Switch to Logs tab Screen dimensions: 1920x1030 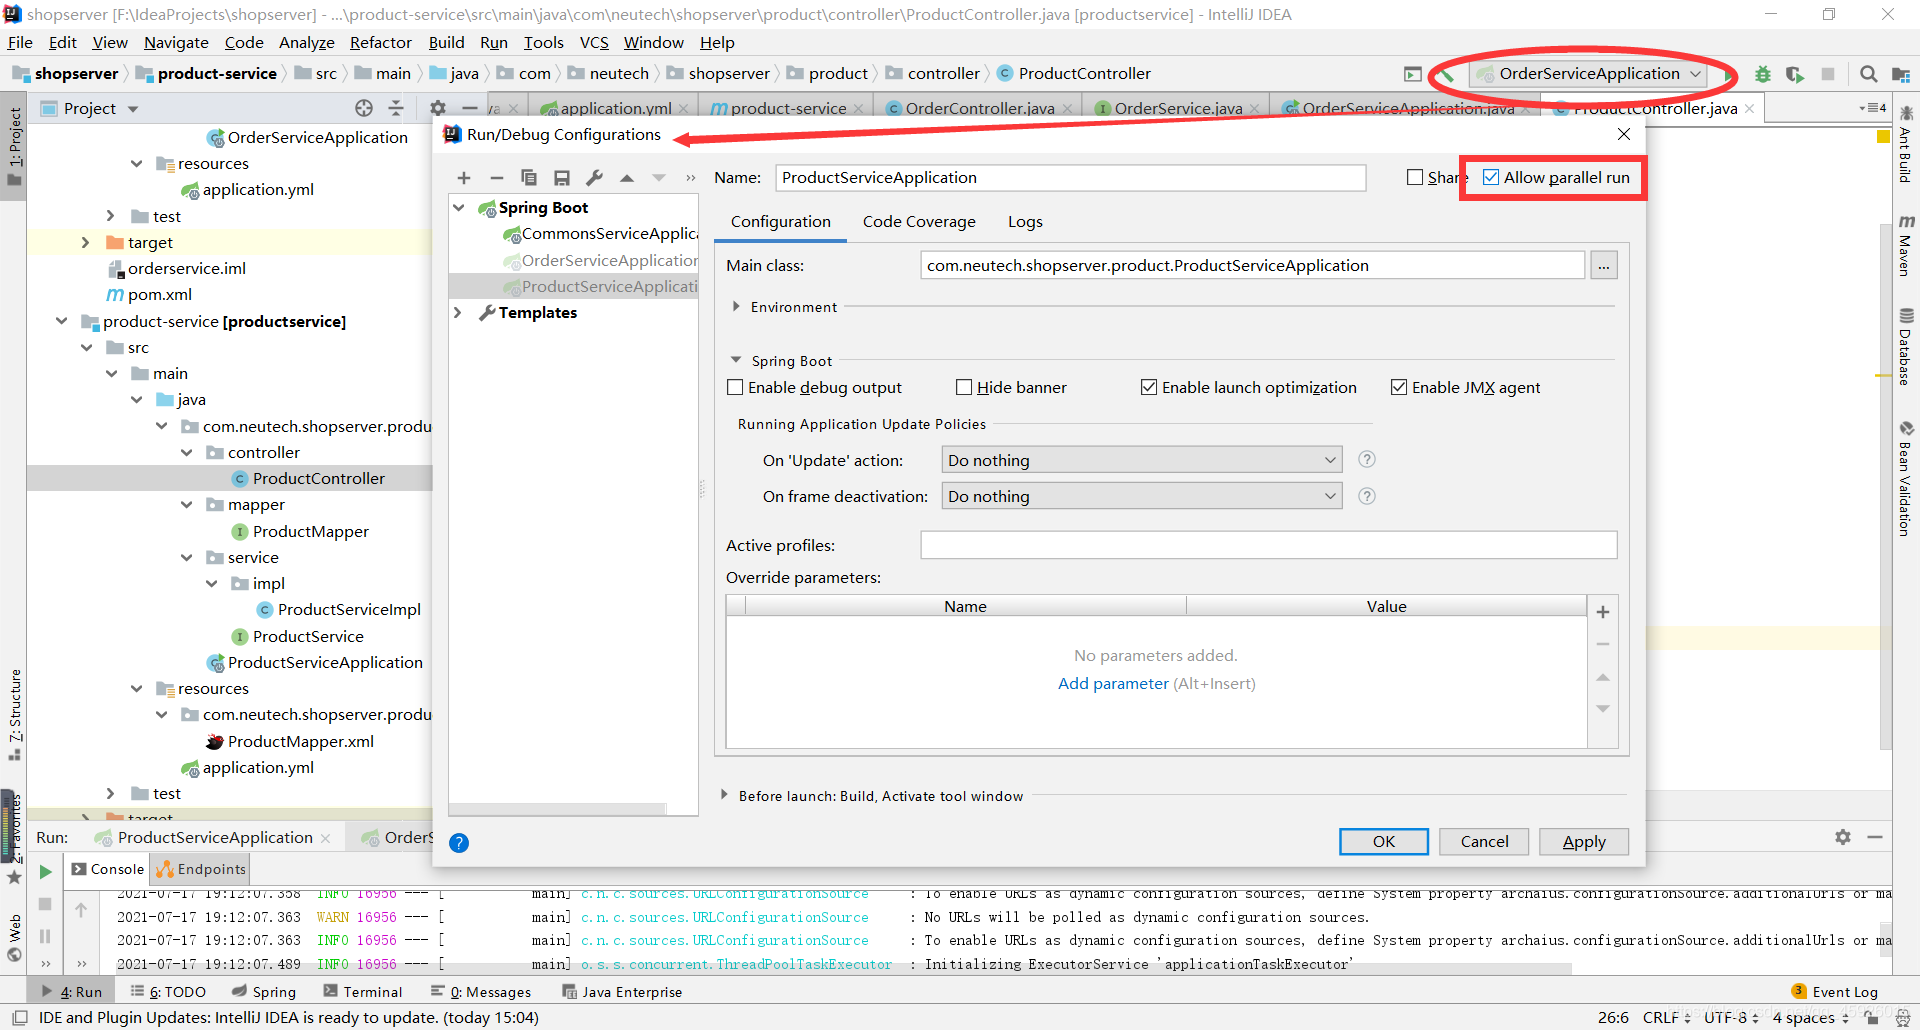coord(1025,222)
